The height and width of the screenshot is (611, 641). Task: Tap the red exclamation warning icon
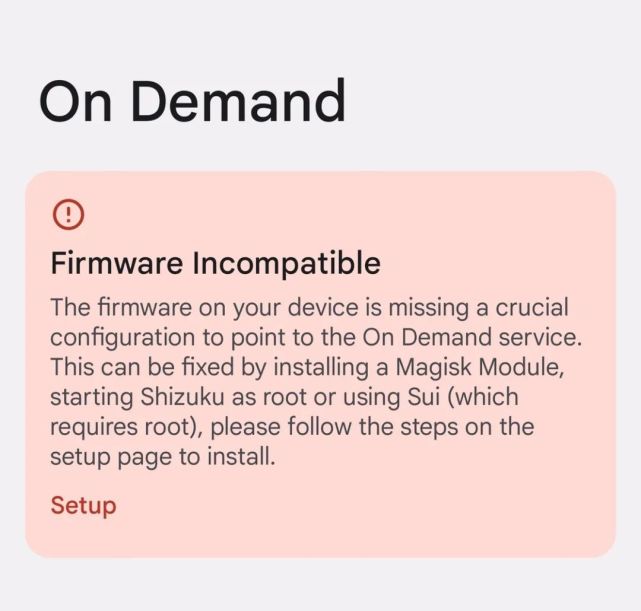(68, 214)
